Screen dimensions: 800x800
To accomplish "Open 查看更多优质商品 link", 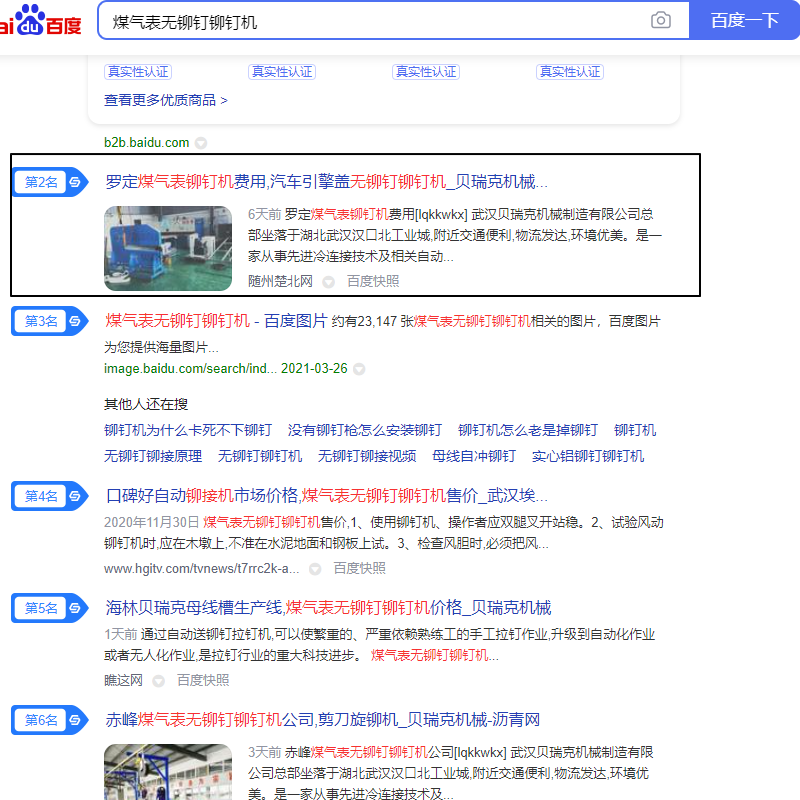I will pyautogui.click(x=165, y=100).
